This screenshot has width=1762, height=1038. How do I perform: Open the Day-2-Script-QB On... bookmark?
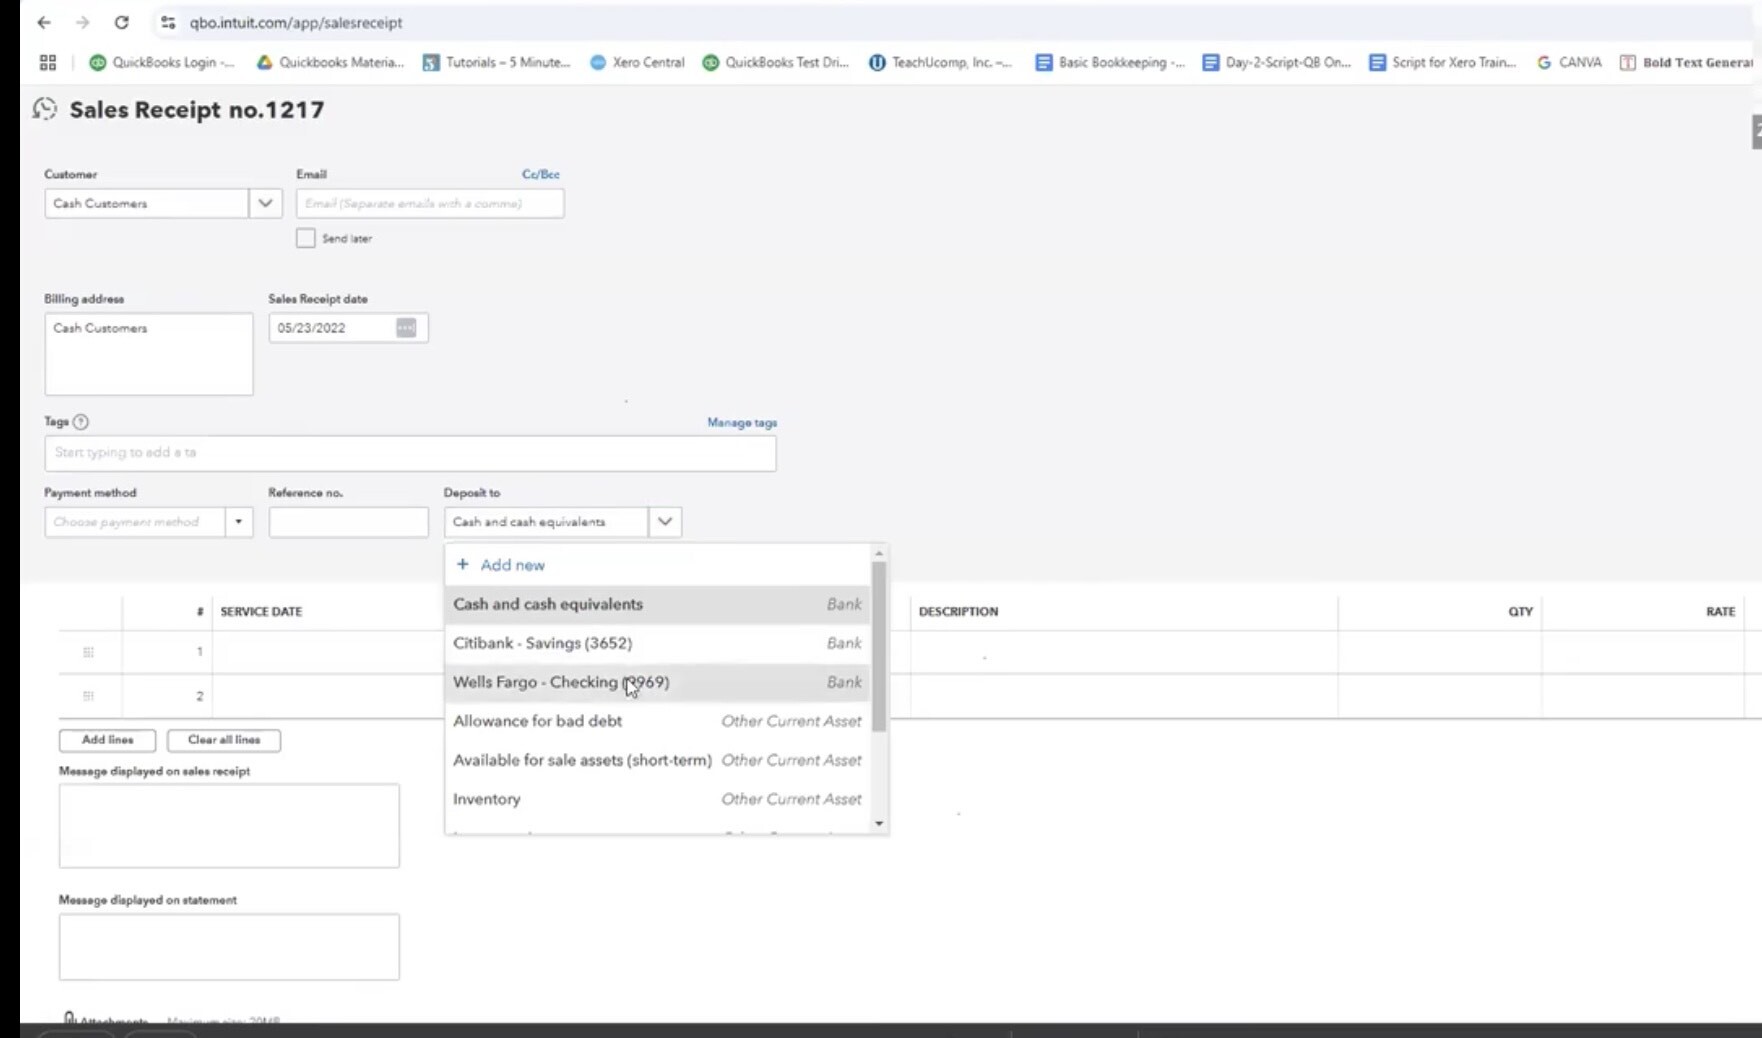[1276, 62]
